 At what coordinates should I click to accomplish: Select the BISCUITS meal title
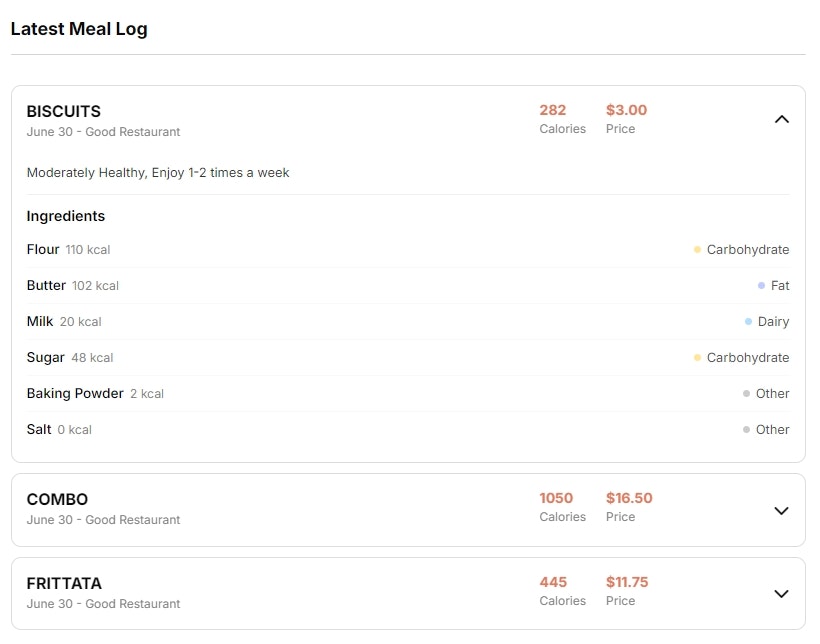coord(64,111)
